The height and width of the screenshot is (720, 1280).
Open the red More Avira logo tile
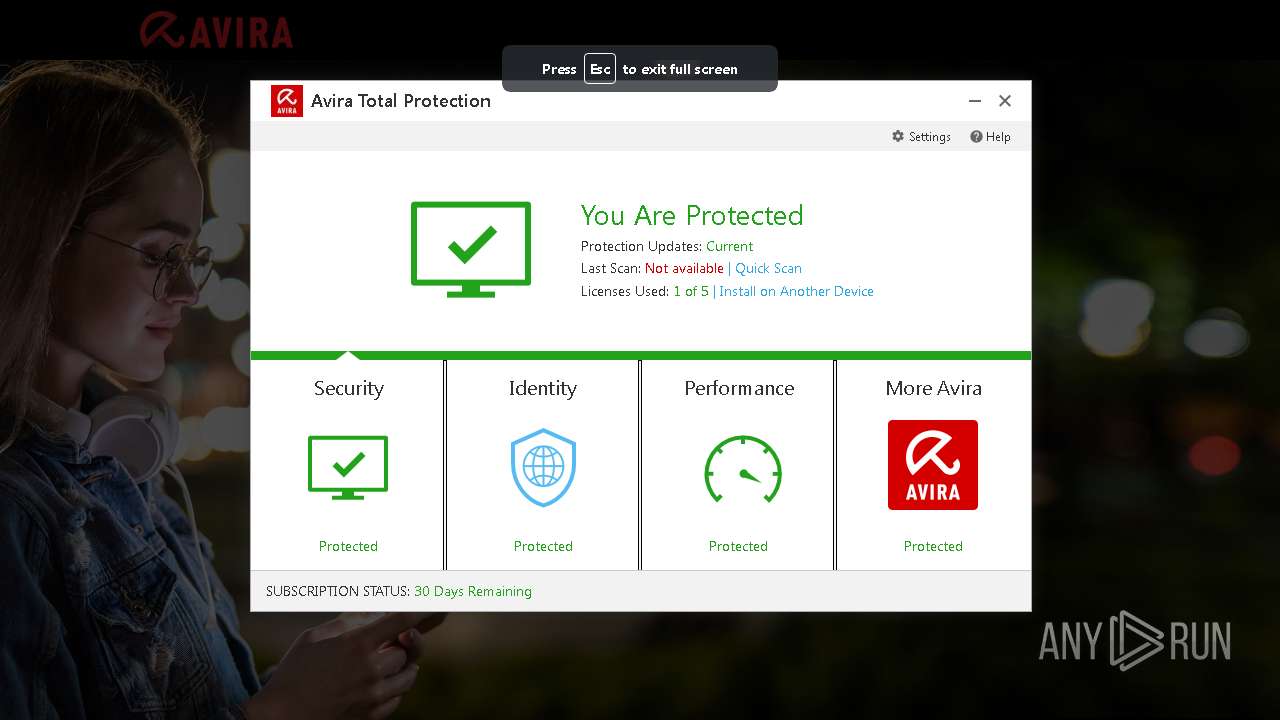pos(933,465)
